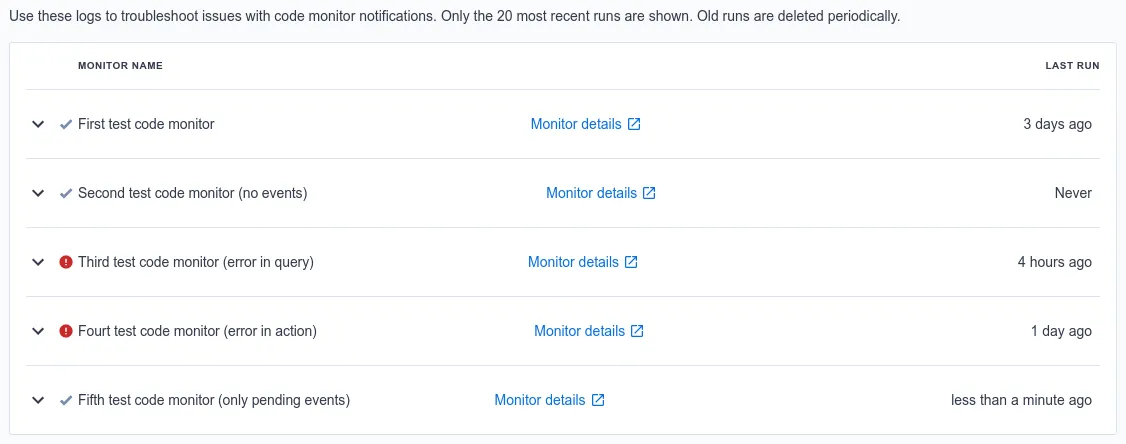This screenshot has height=444, width=1126.
Task: Click the external link icon in First monitor's row
Action: click(x=634, y=124)
